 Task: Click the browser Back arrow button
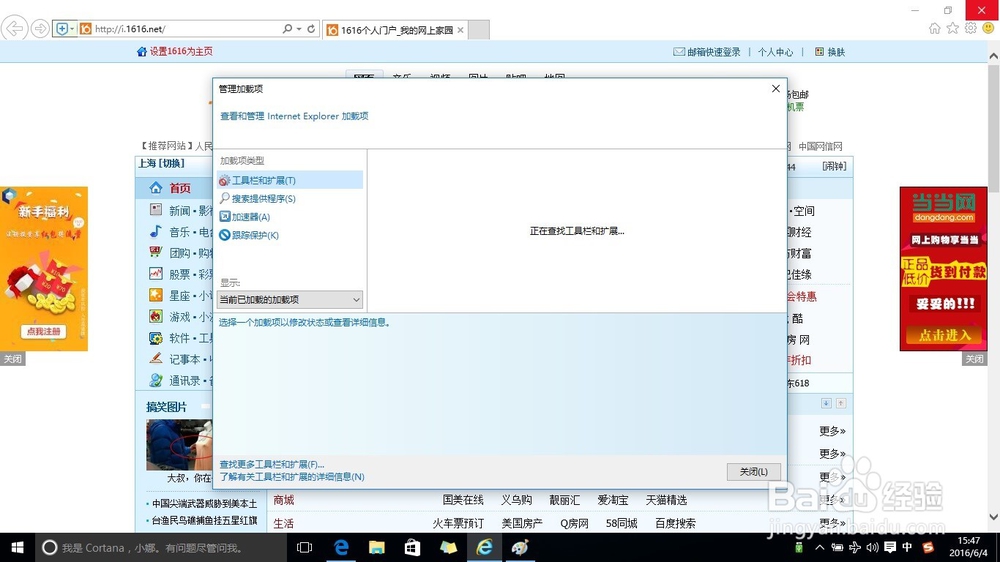click(x=14, y=29)
